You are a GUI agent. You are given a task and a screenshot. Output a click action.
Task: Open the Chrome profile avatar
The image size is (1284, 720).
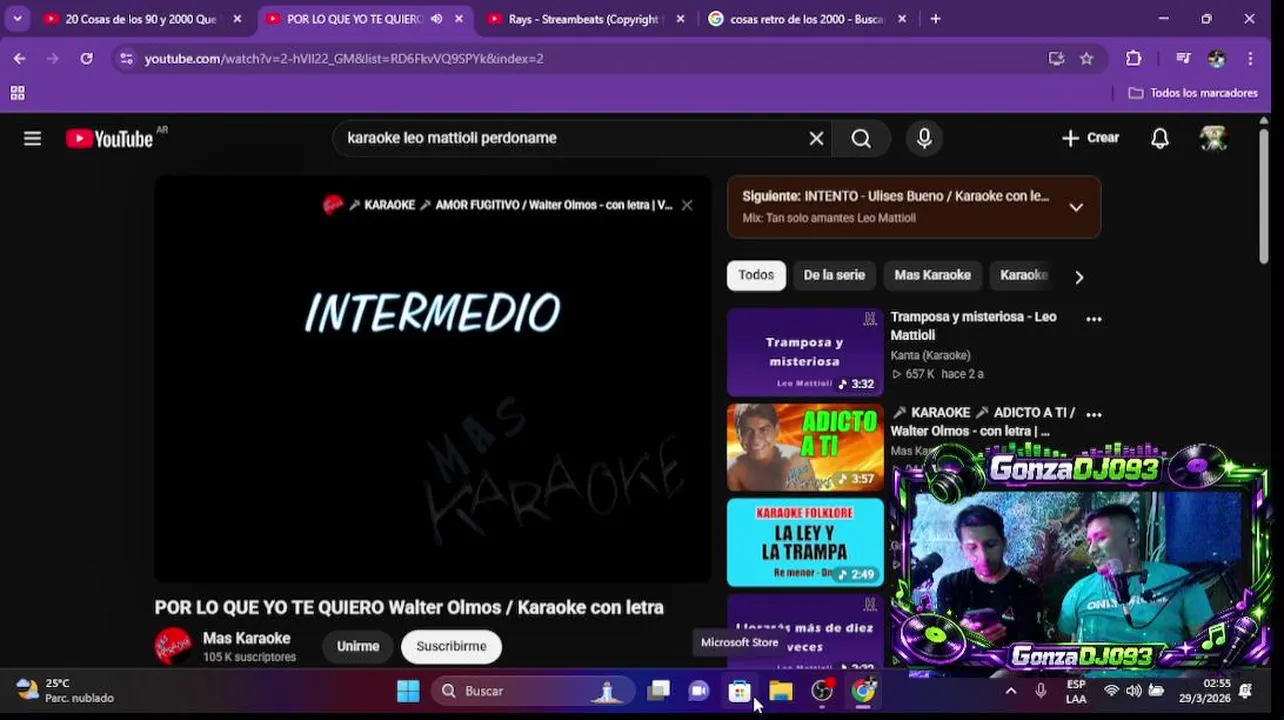[1216, 59]
